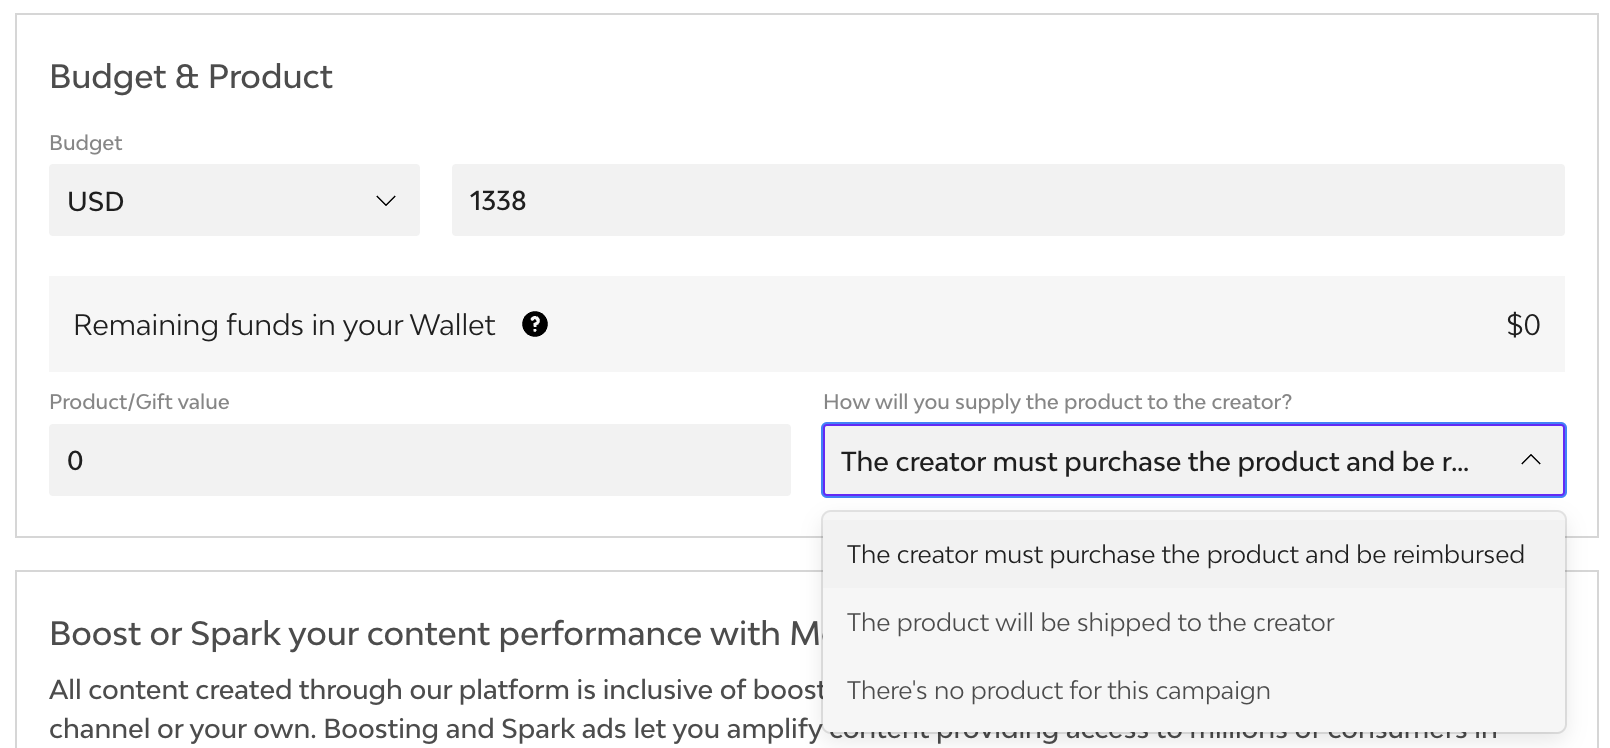Click the 'Budget' field label
Screen dimensions: 1610x748
coord(86,143)
